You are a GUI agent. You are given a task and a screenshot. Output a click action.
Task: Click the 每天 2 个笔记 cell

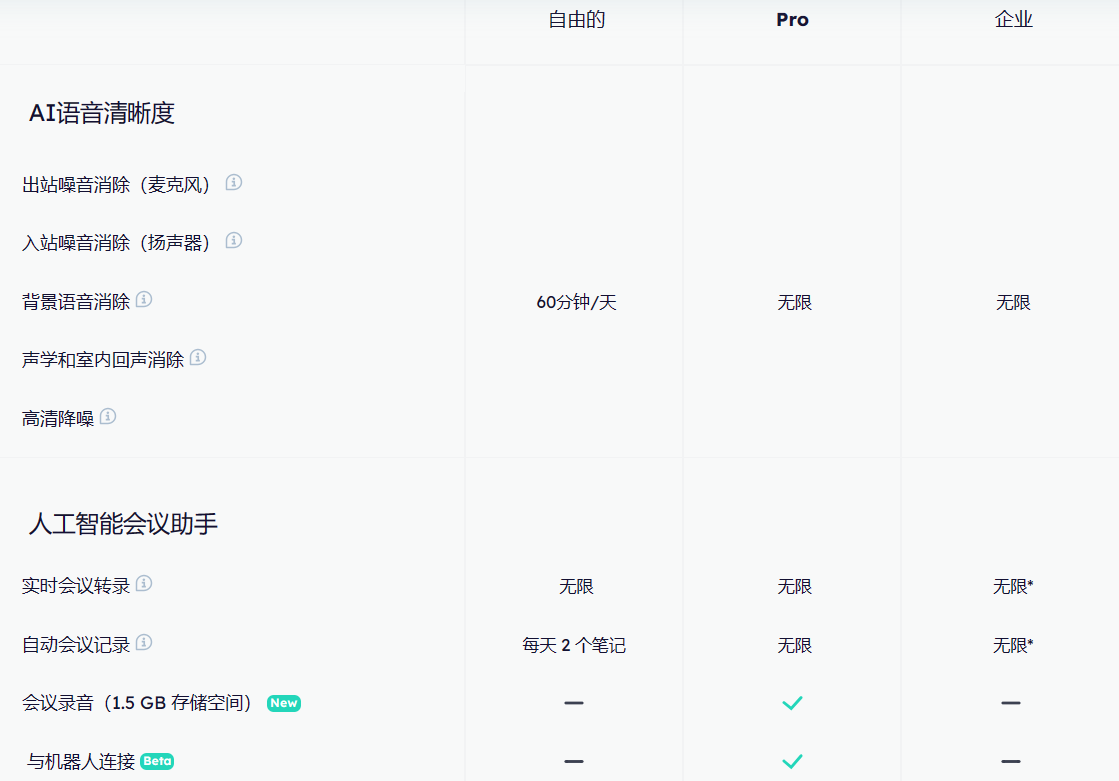tap(574, 646)
